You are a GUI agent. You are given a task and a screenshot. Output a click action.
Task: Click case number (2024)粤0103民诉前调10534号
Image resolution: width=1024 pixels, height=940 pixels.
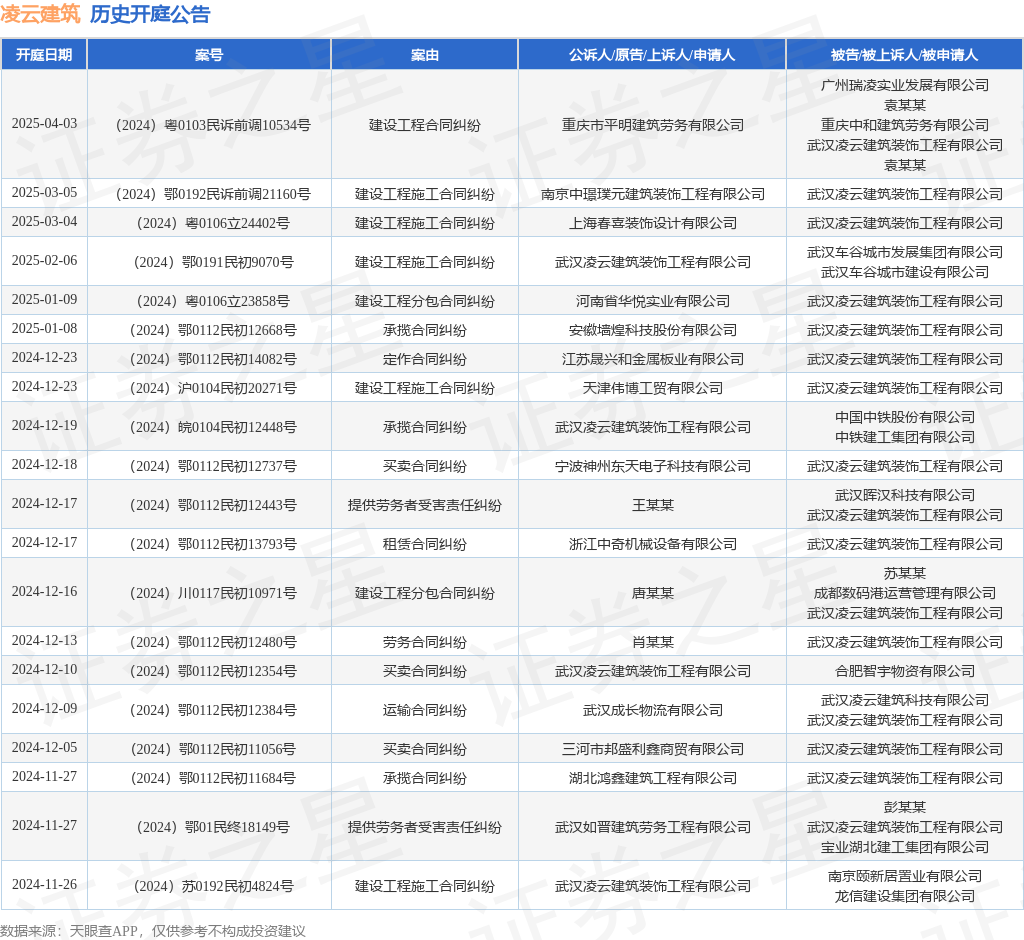[209, 125]
